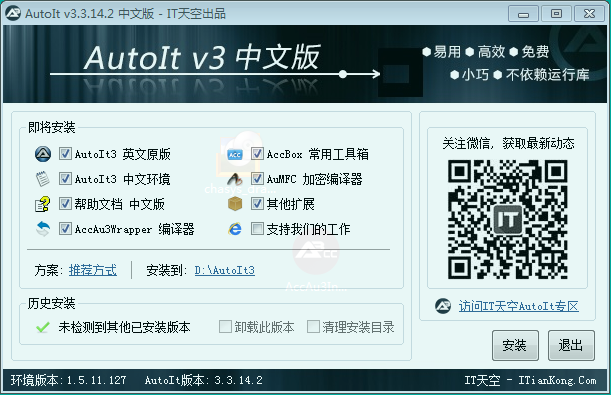Click the Internet Explorer icon
611x395 pixels.
(235, 229)
